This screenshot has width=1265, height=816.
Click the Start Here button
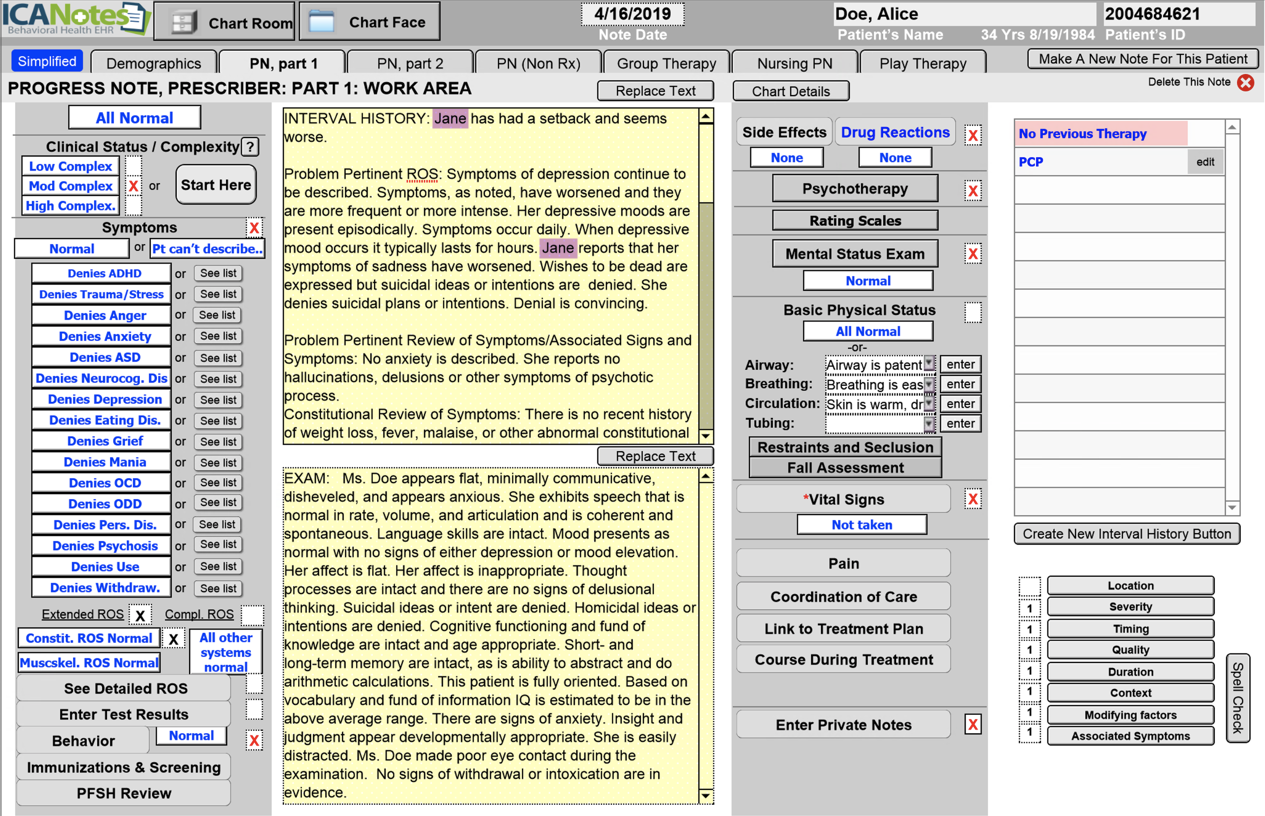pos(215,185)
